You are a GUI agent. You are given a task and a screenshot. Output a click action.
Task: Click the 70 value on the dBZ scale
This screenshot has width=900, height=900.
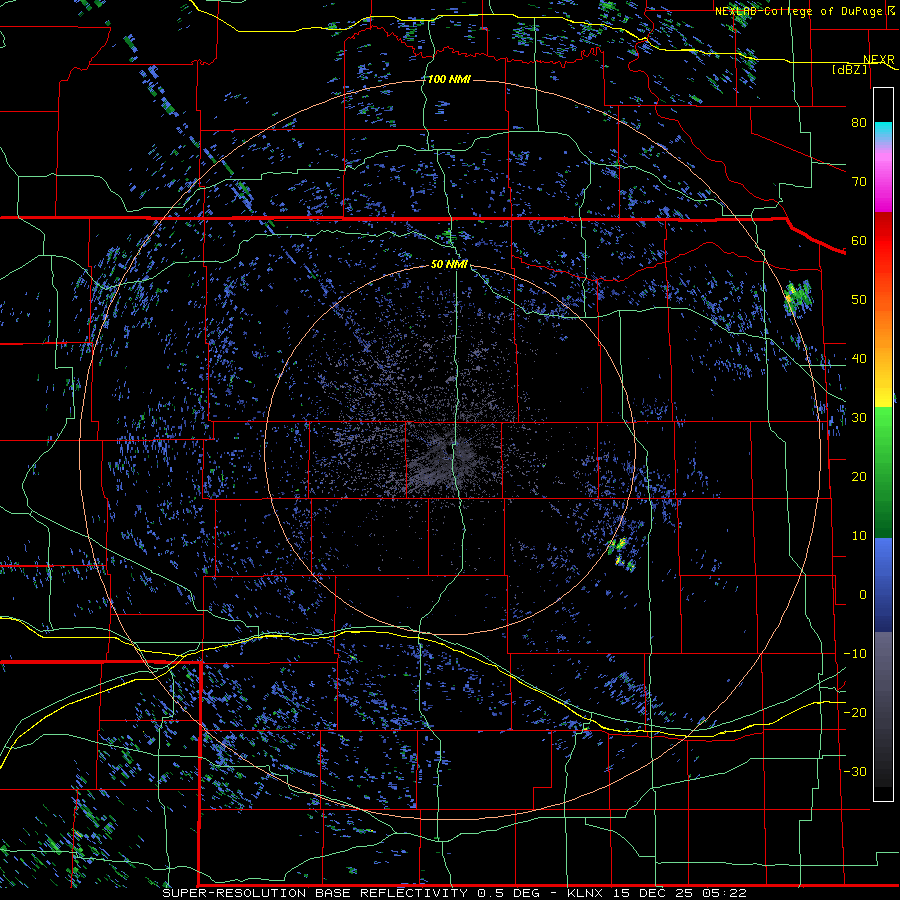(x=859, y=181)
